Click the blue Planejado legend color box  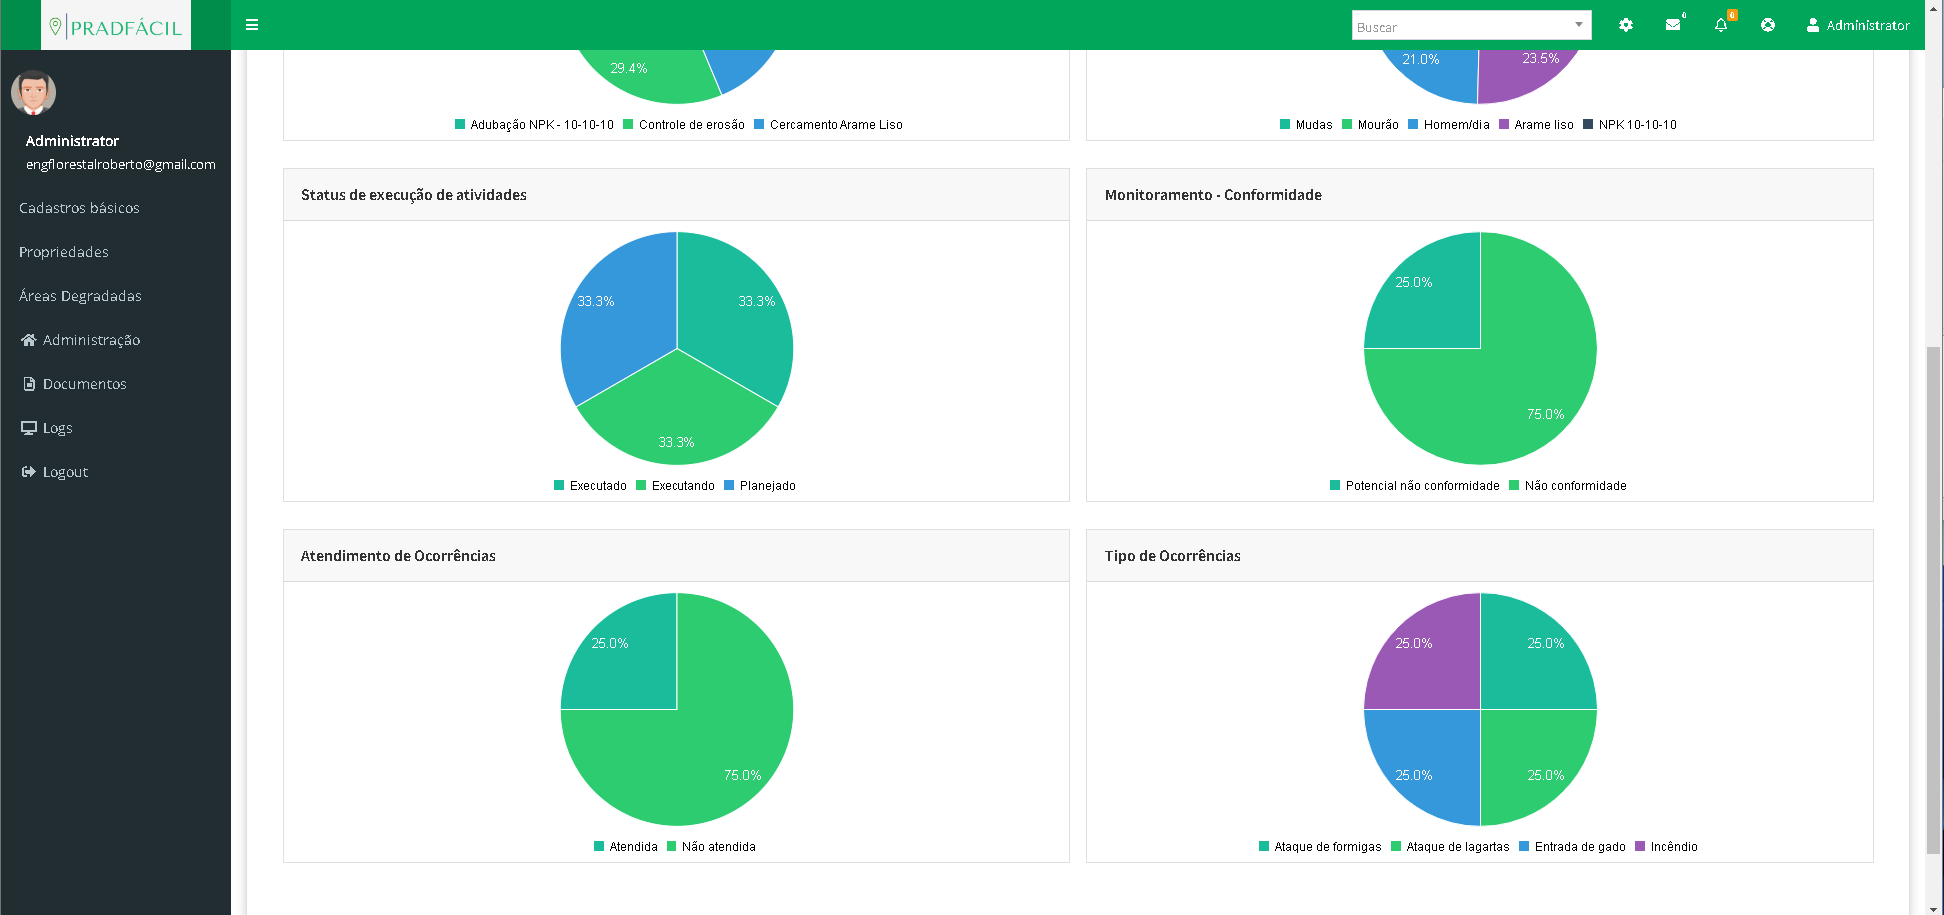(729, 486)
